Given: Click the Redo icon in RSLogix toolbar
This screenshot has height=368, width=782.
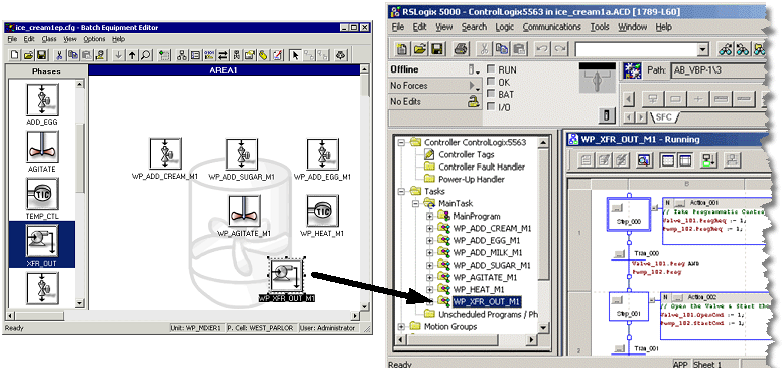Looking at the screenshot, I should tap(560, 49).
